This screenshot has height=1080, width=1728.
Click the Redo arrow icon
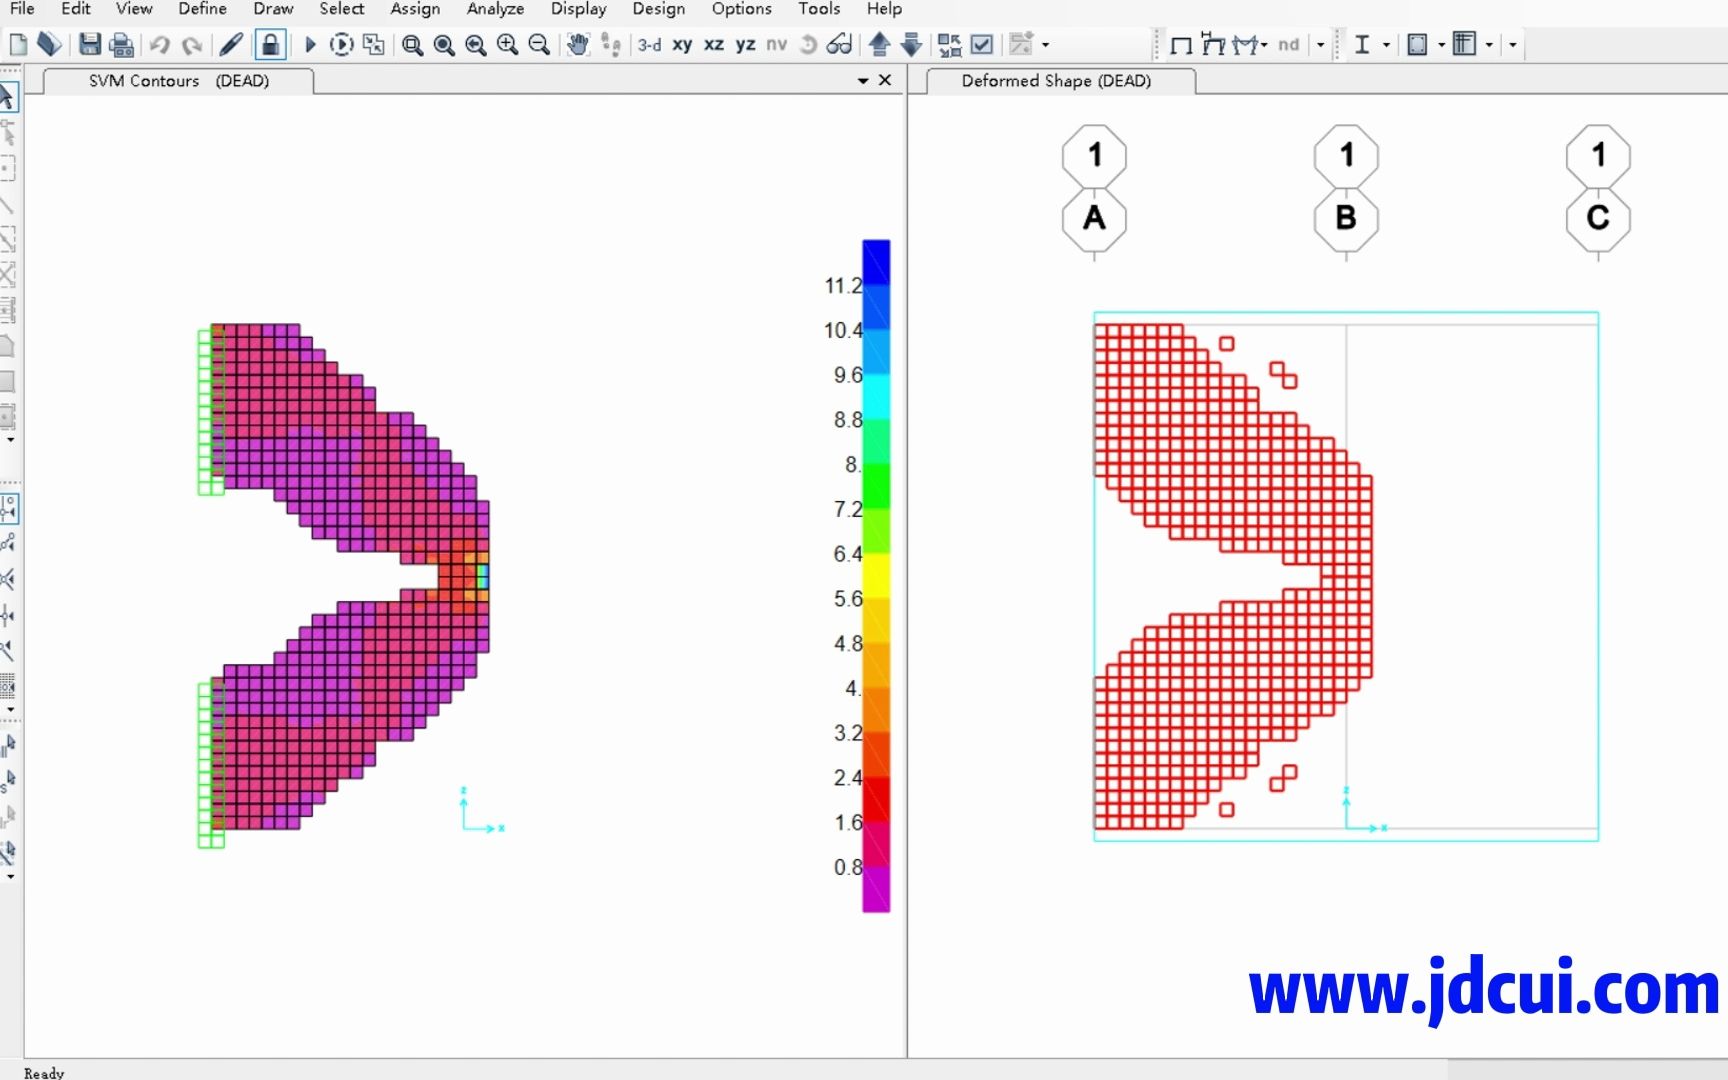click(192, 44)
